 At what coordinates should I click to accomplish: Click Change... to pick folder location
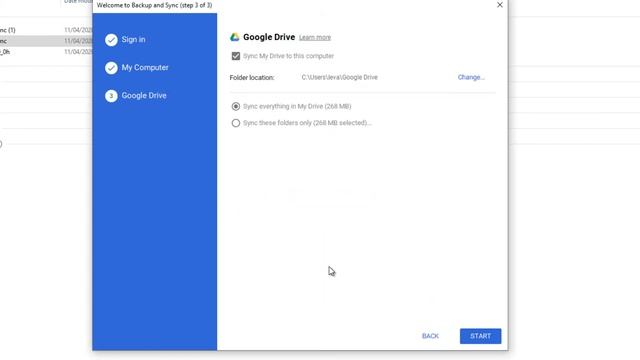tap(471, 77)
